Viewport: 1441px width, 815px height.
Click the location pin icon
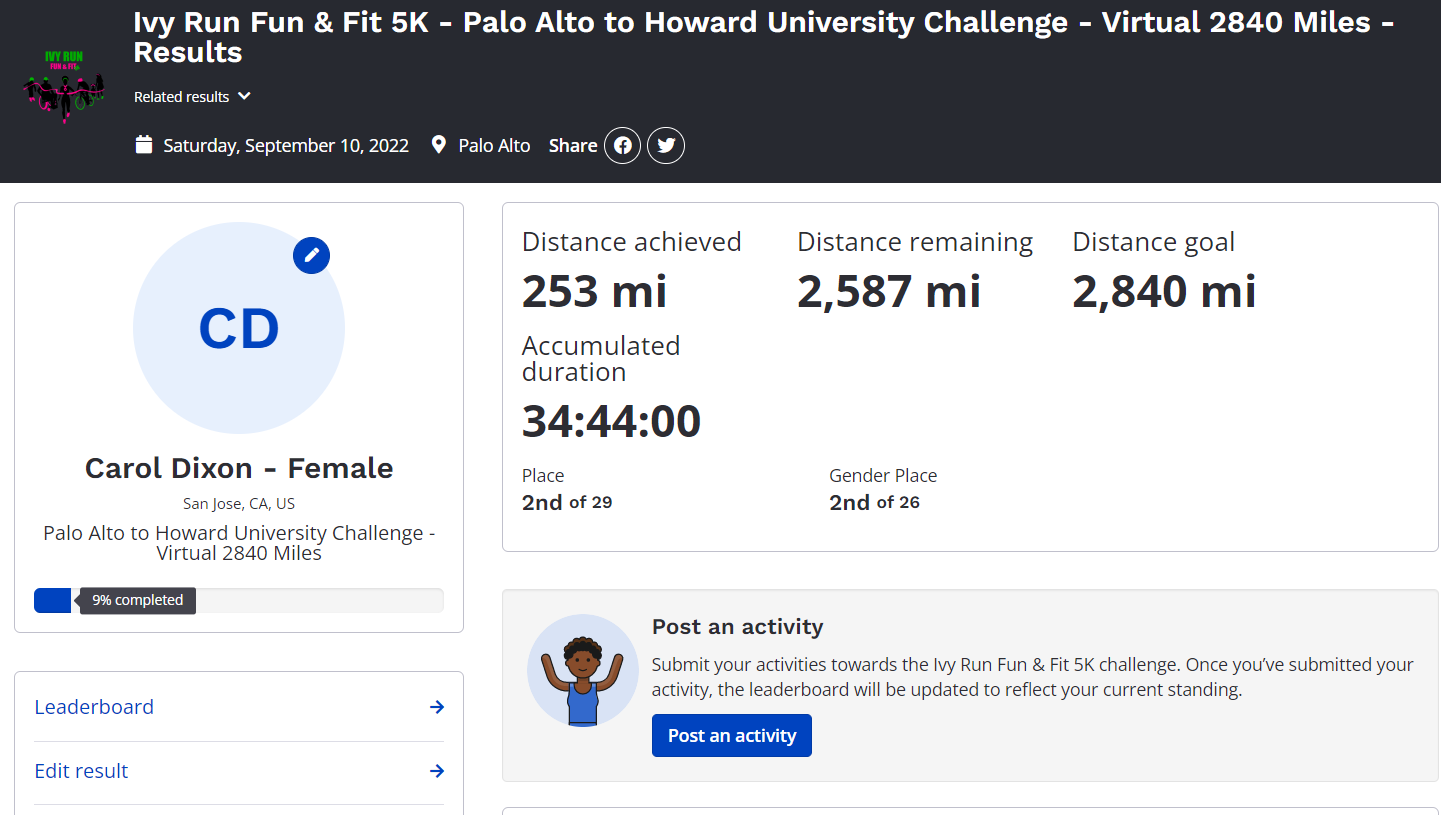point(438,145)
